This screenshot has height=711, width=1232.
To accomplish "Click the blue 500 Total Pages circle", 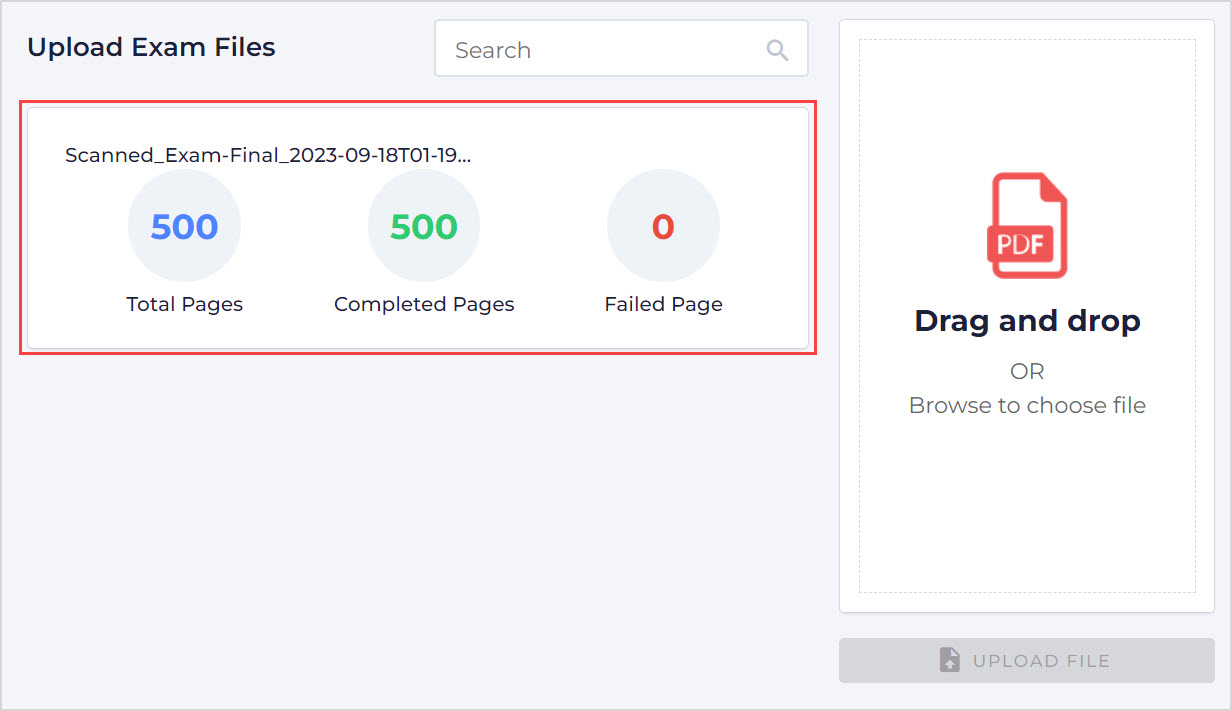I will pos(184,226).
